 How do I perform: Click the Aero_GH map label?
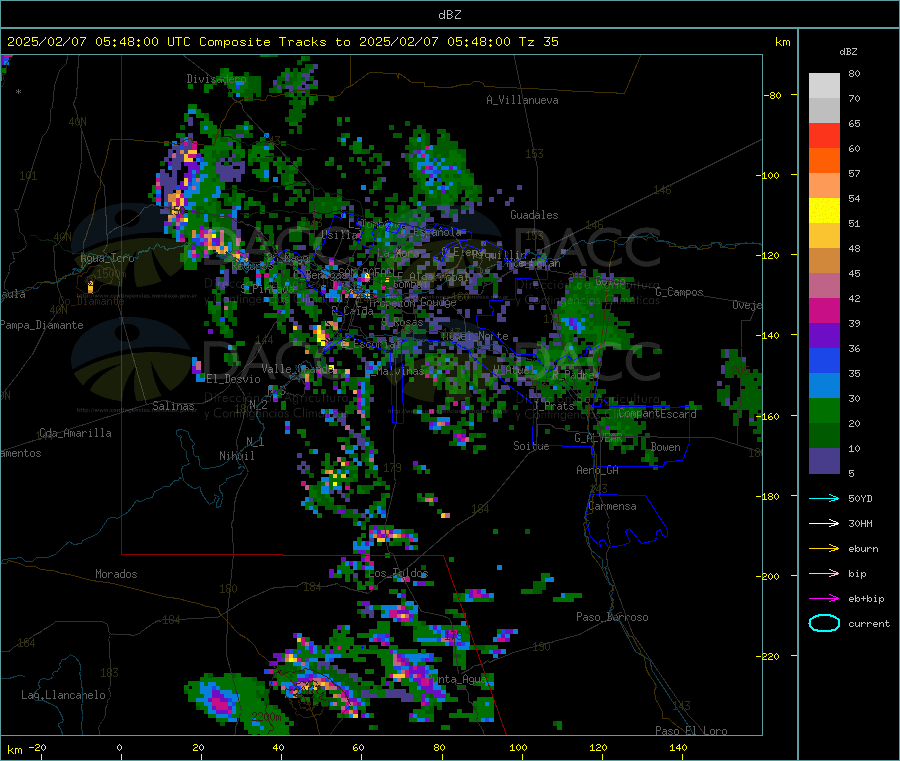(x=598, y=470)
